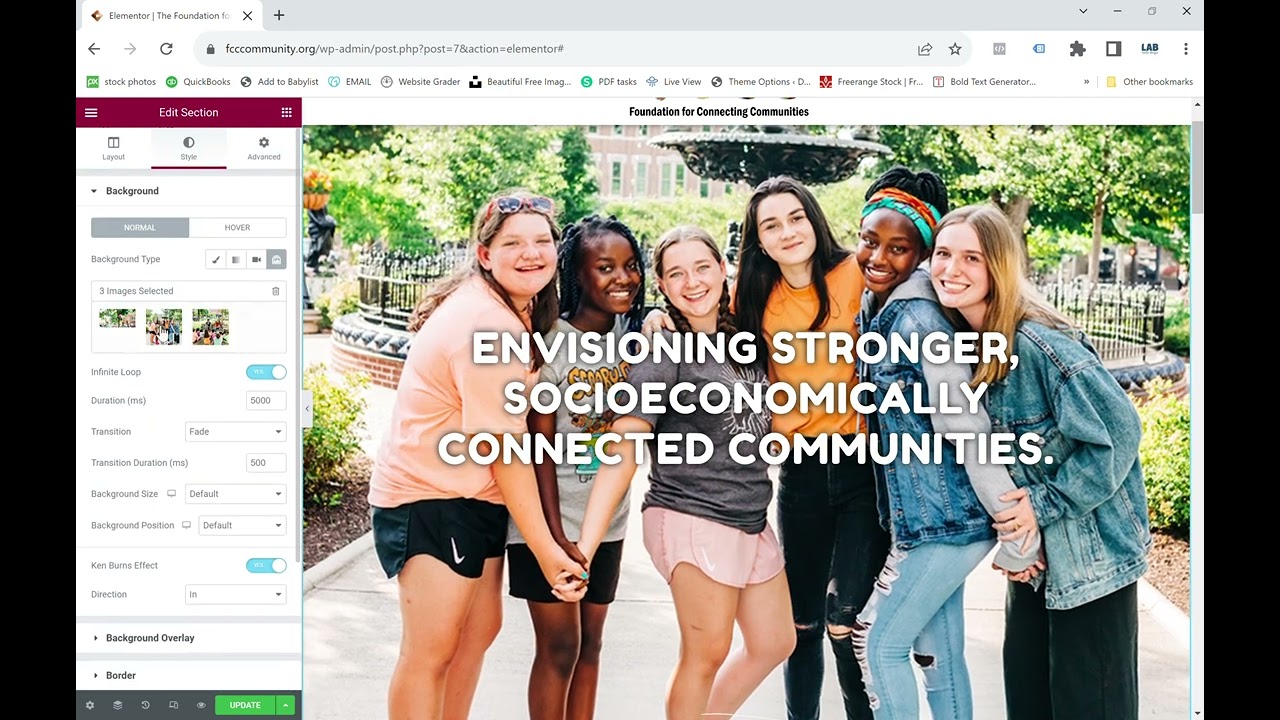Open the Live View bookmark
This screenshot has height=720, width=1280.
point(674,82)
